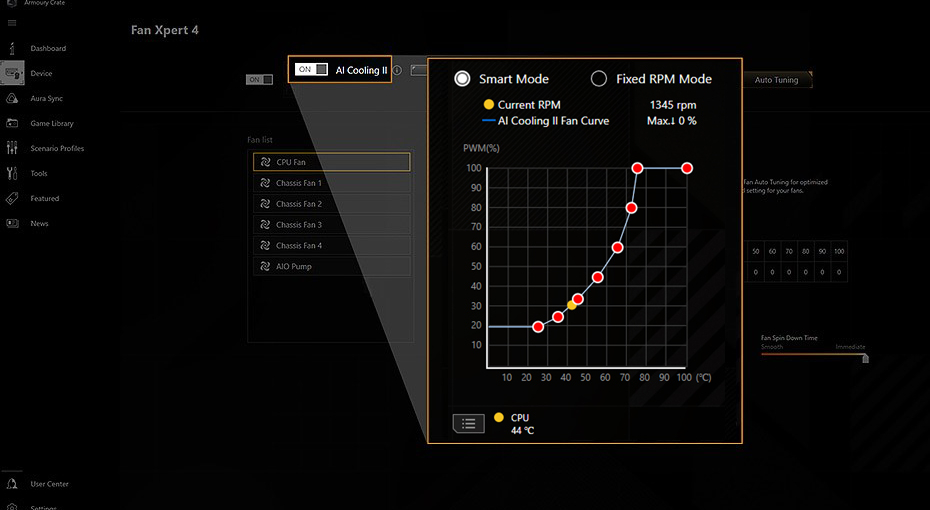Open the News section
Viewport: 930px width, 510px height.
point(39,224)
